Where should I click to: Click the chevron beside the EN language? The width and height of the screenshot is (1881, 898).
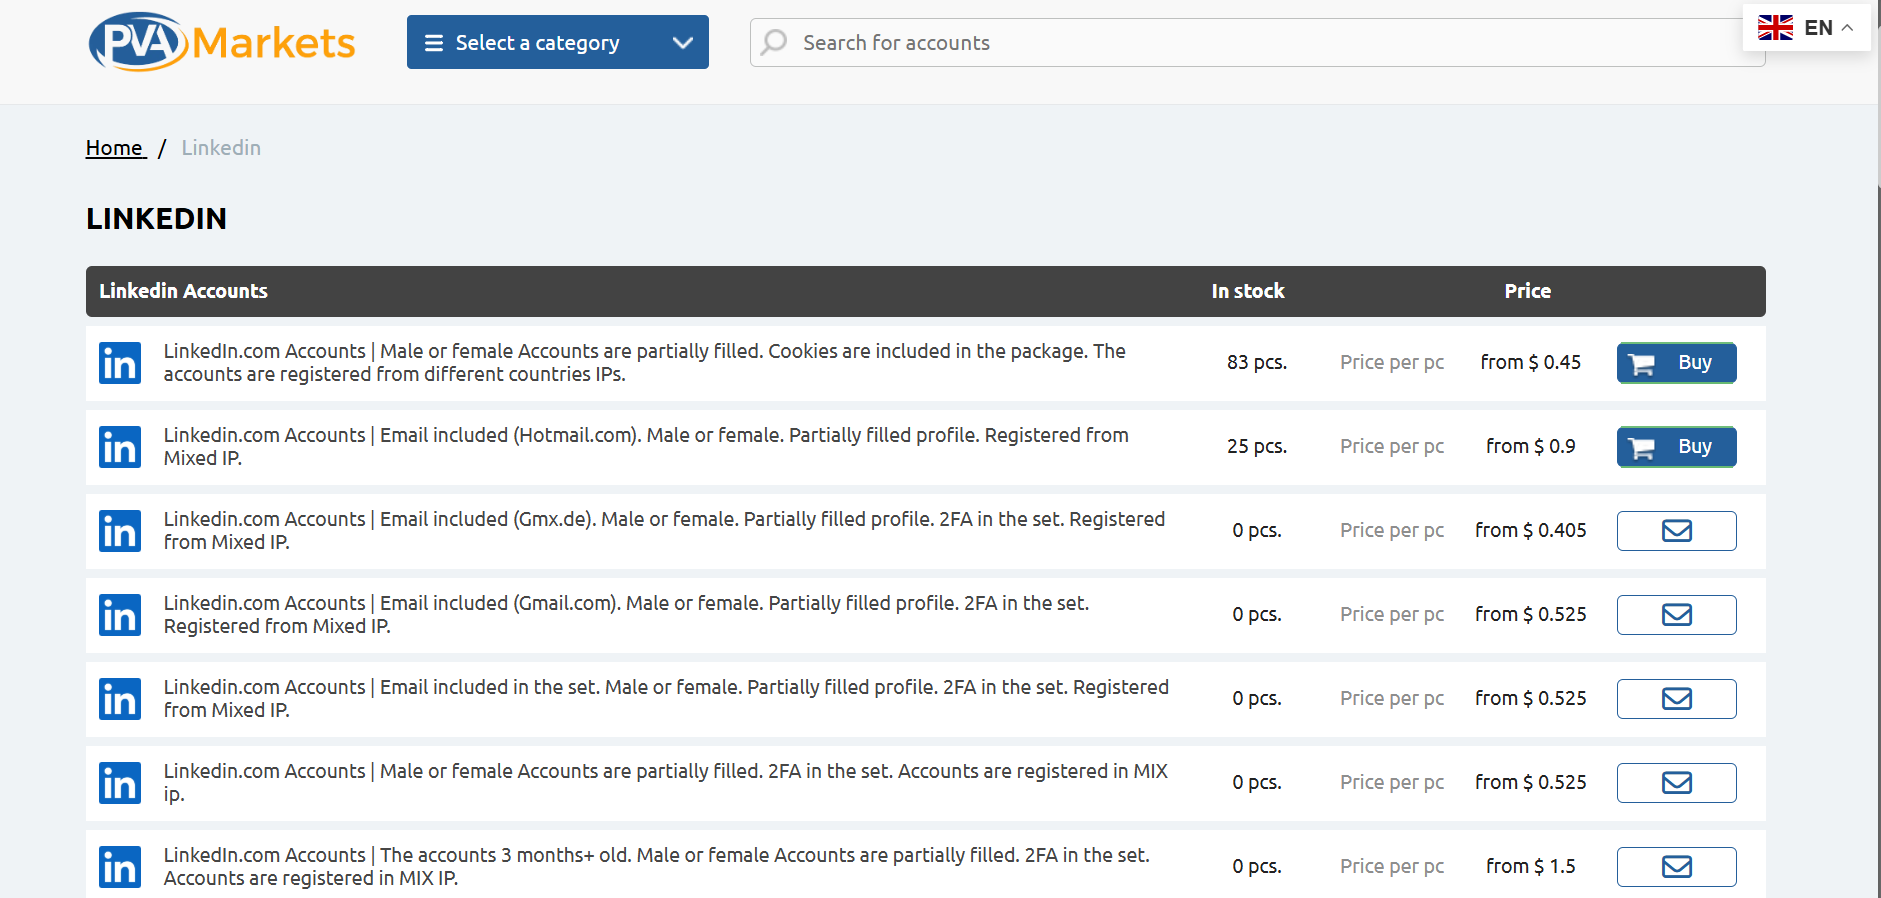pos(1847,28)
